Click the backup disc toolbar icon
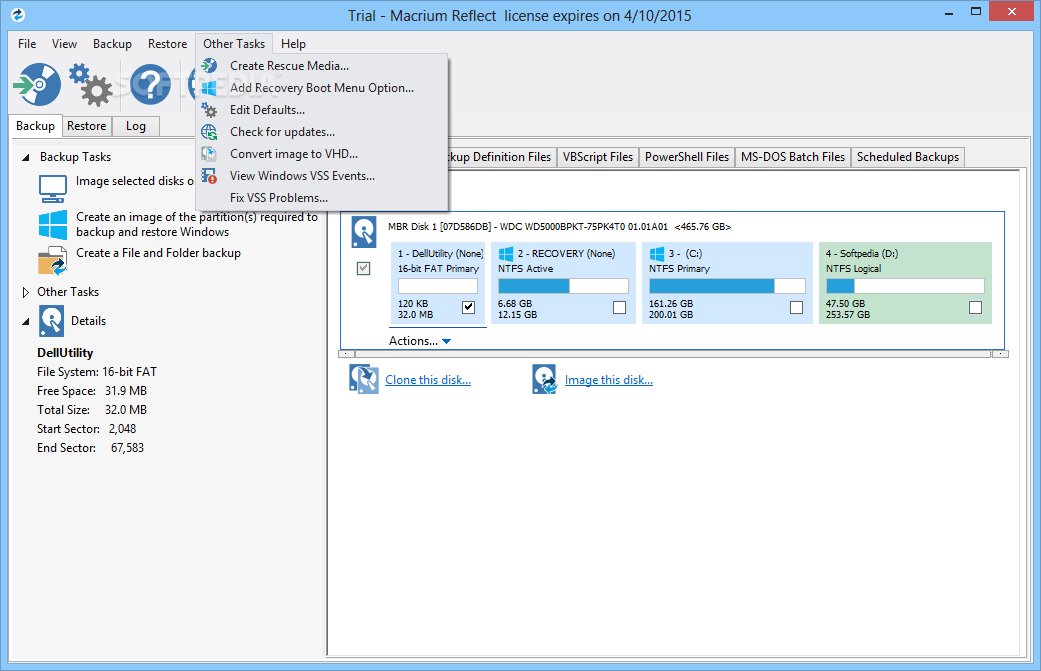1041x671 pixels. (37, 84)
